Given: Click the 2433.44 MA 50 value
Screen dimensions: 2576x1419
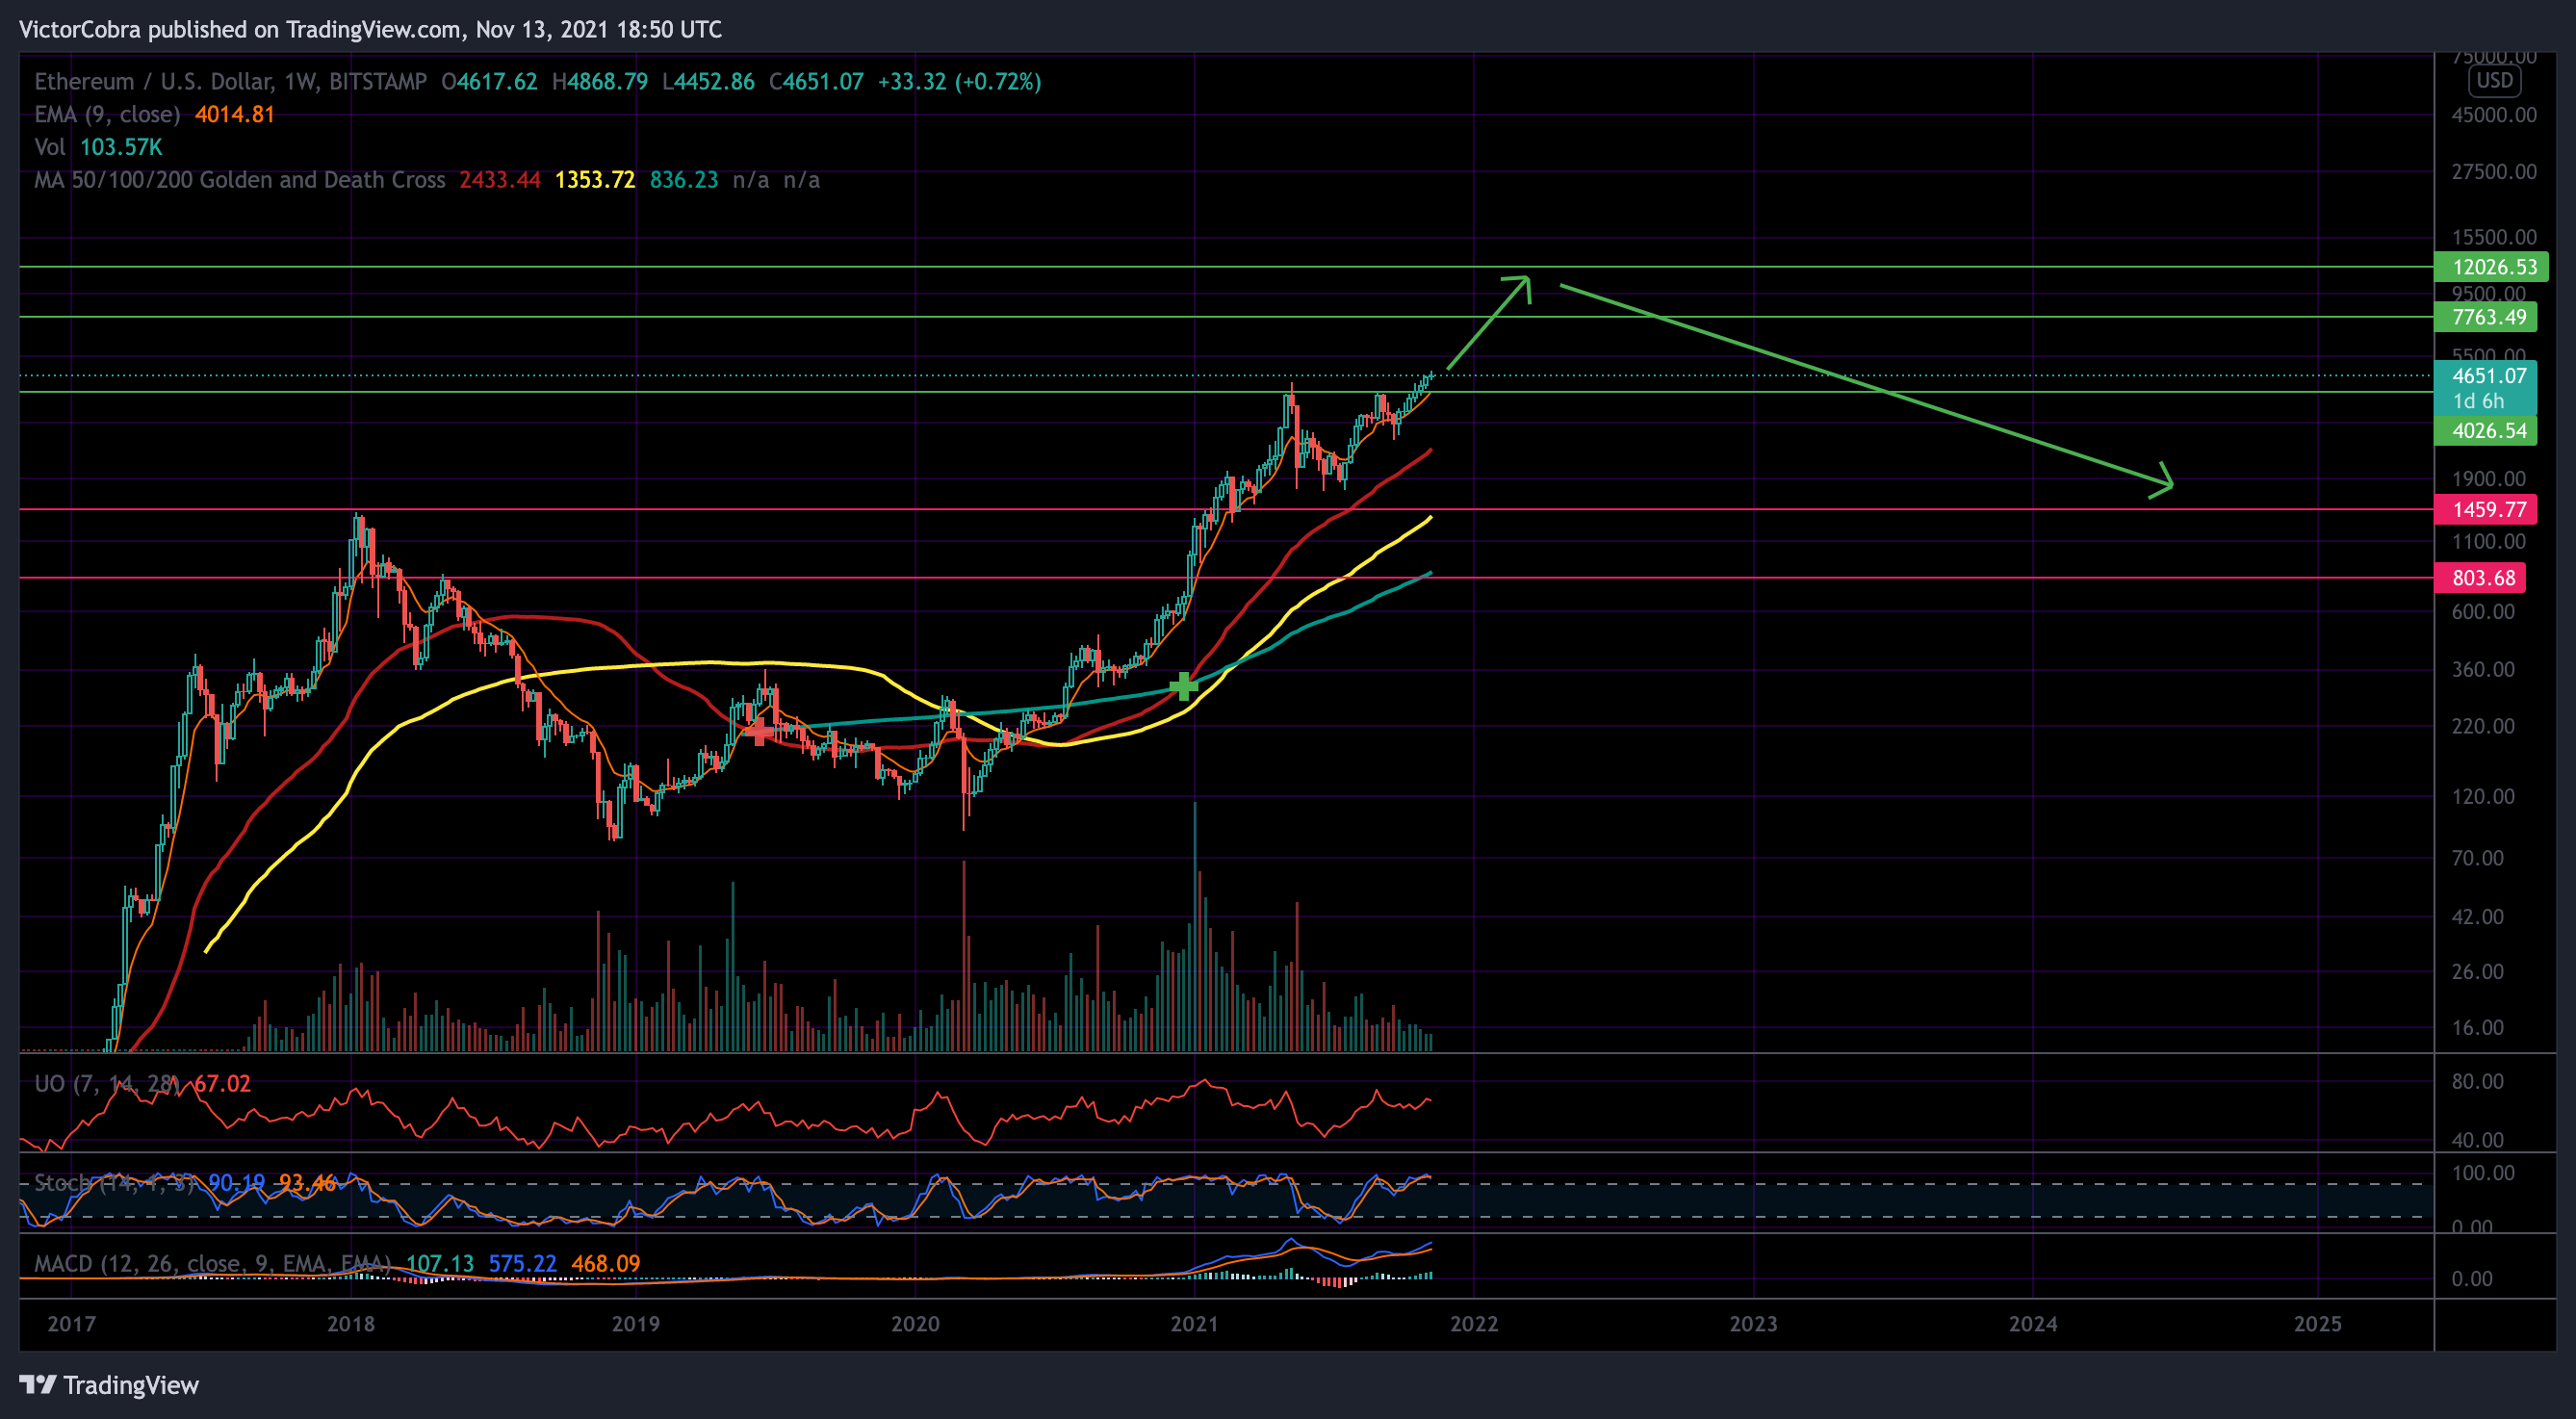Looking at the screenshot, I should pos(500,180).
